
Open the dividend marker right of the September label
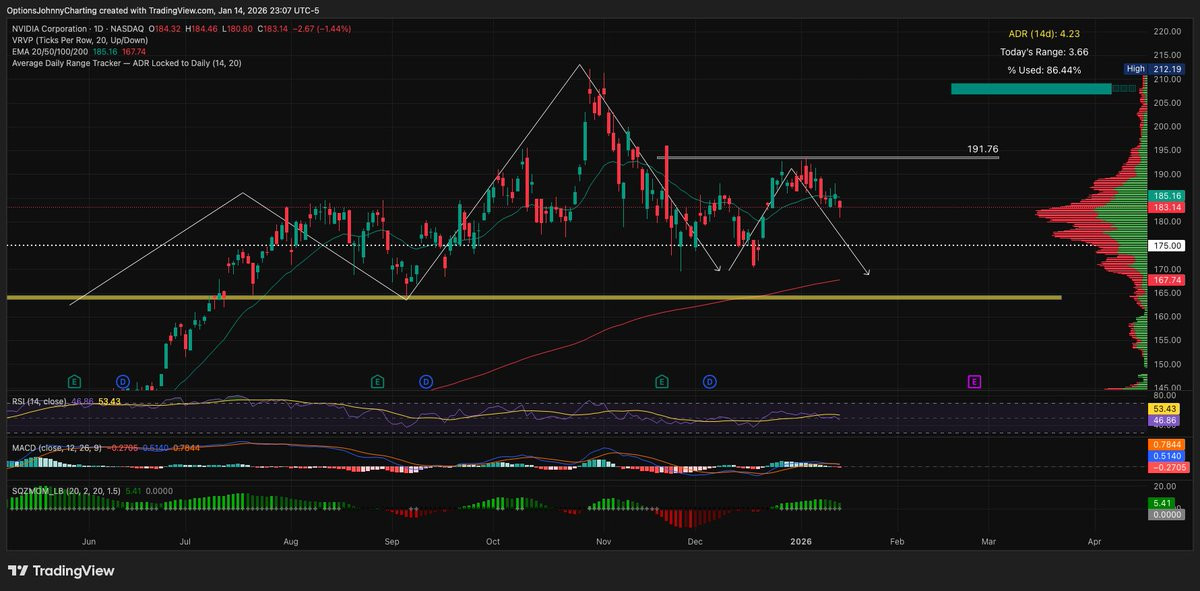[x=425, y=381]
